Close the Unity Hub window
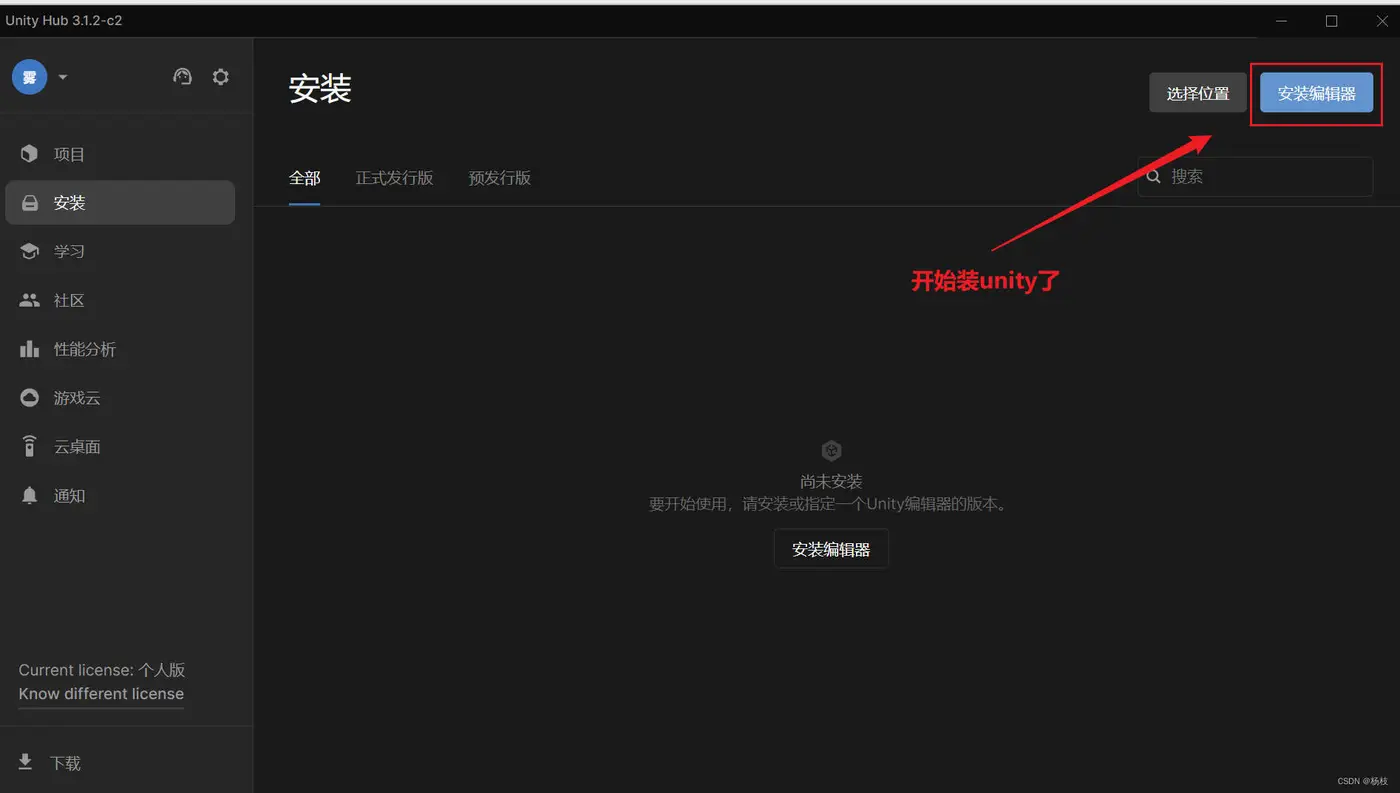 (x=1382, y=21)
